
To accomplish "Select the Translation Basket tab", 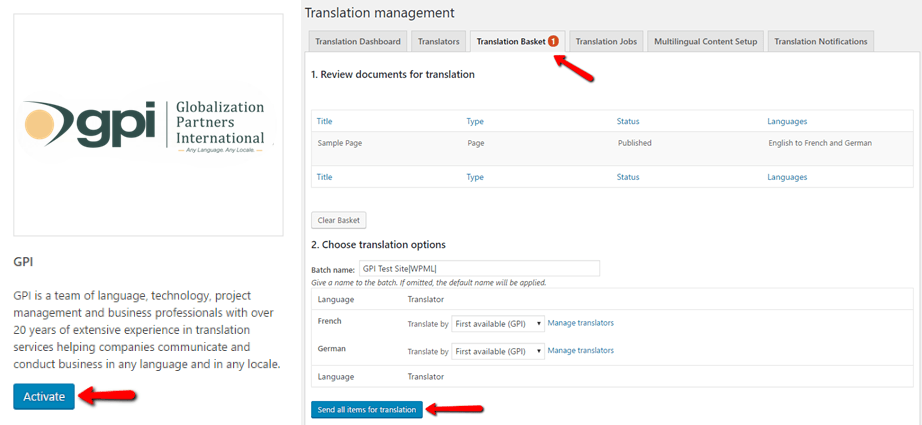I will [517, 42].
